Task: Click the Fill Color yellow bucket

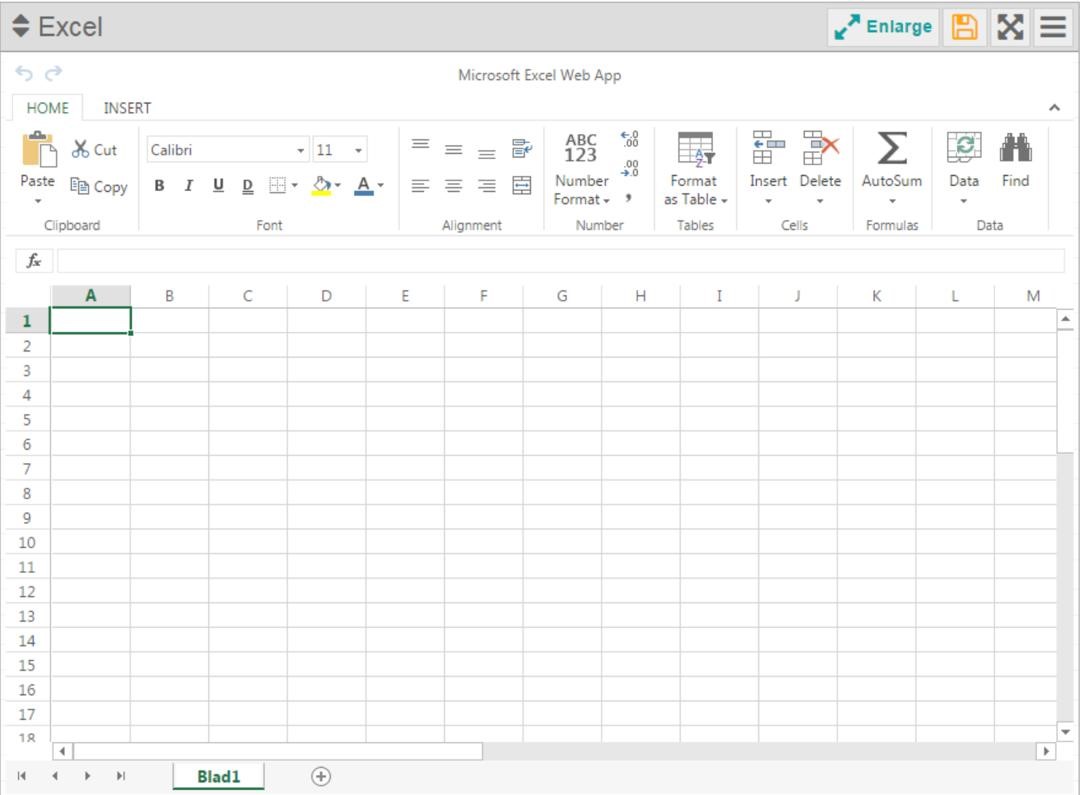Action: [x=321, y=185]
